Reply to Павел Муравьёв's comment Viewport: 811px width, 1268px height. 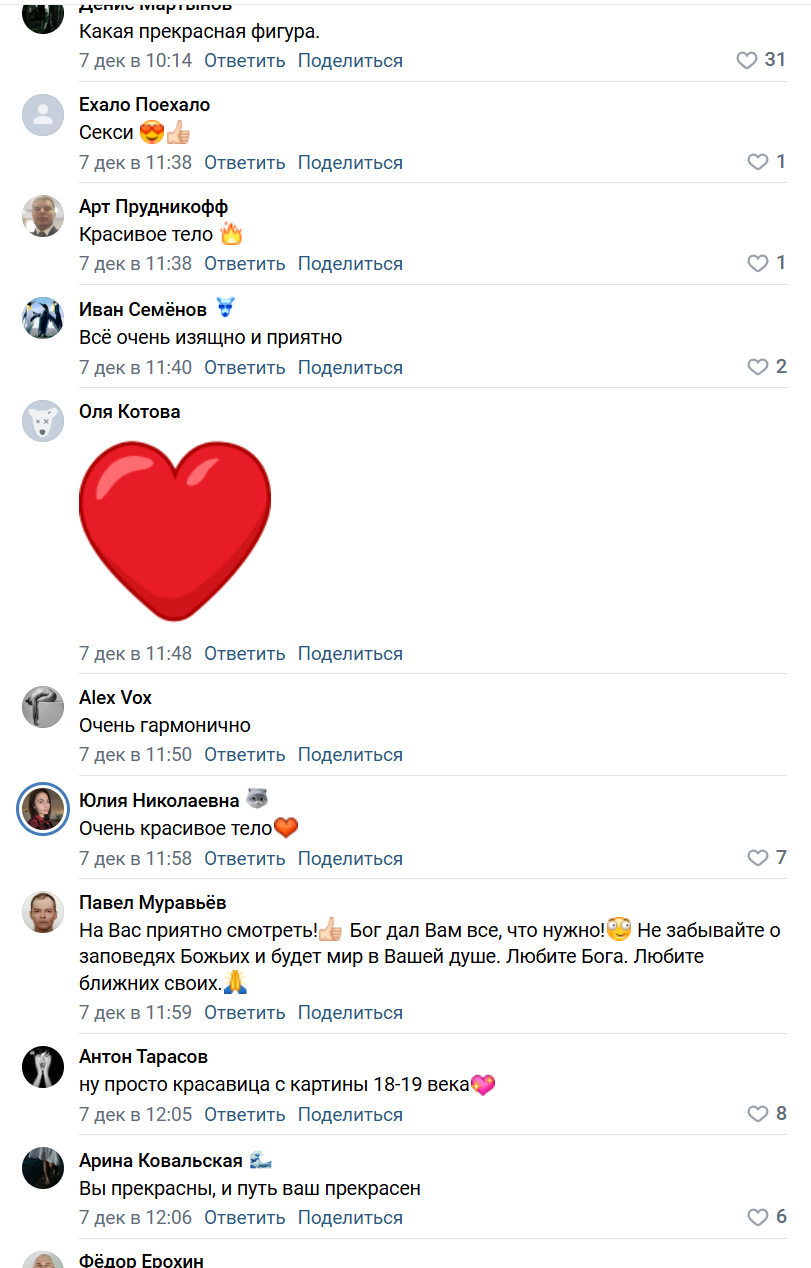[245, 1012]
